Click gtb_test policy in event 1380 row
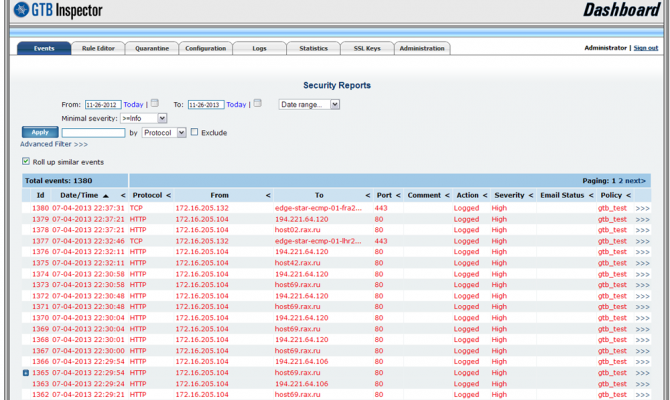Image resolution: width=670 pixels, height=400 pixels. [612, 208]
